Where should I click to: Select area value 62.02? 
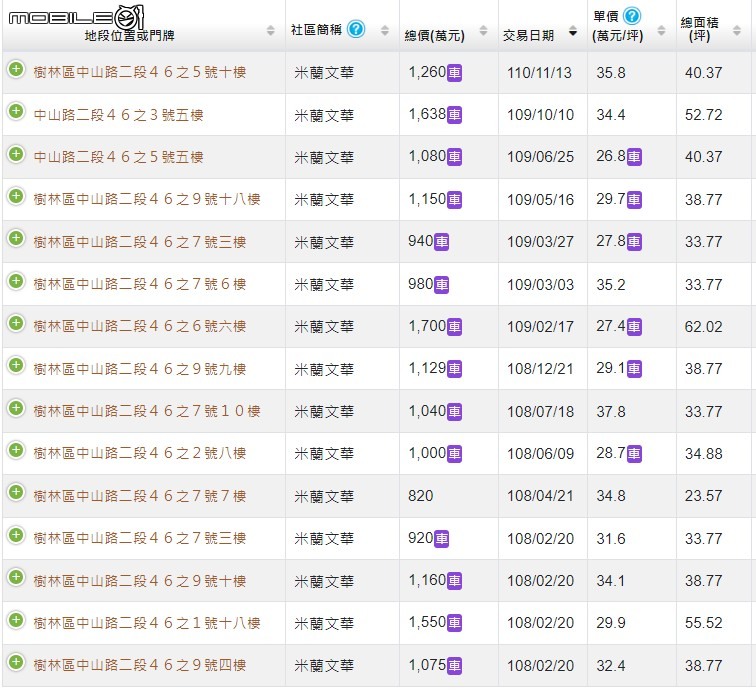click(703, 327)
